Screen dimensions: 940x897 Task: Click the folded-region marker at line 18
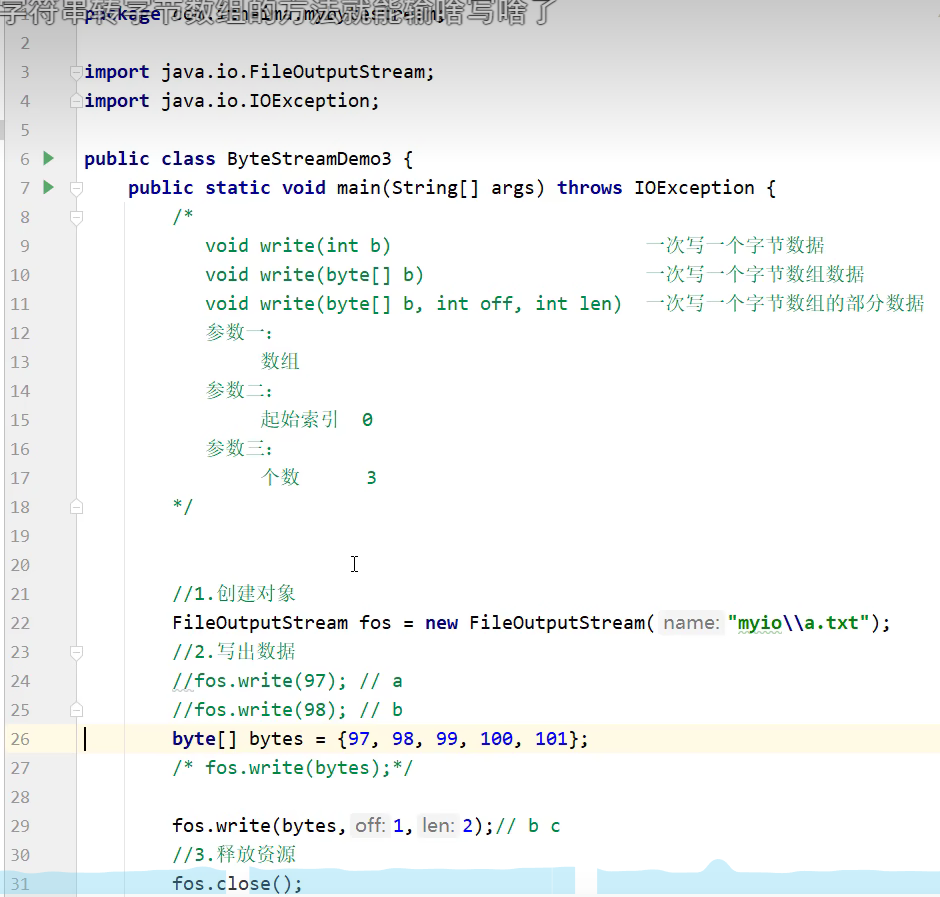pyautogui.click(x=75, y=507)
